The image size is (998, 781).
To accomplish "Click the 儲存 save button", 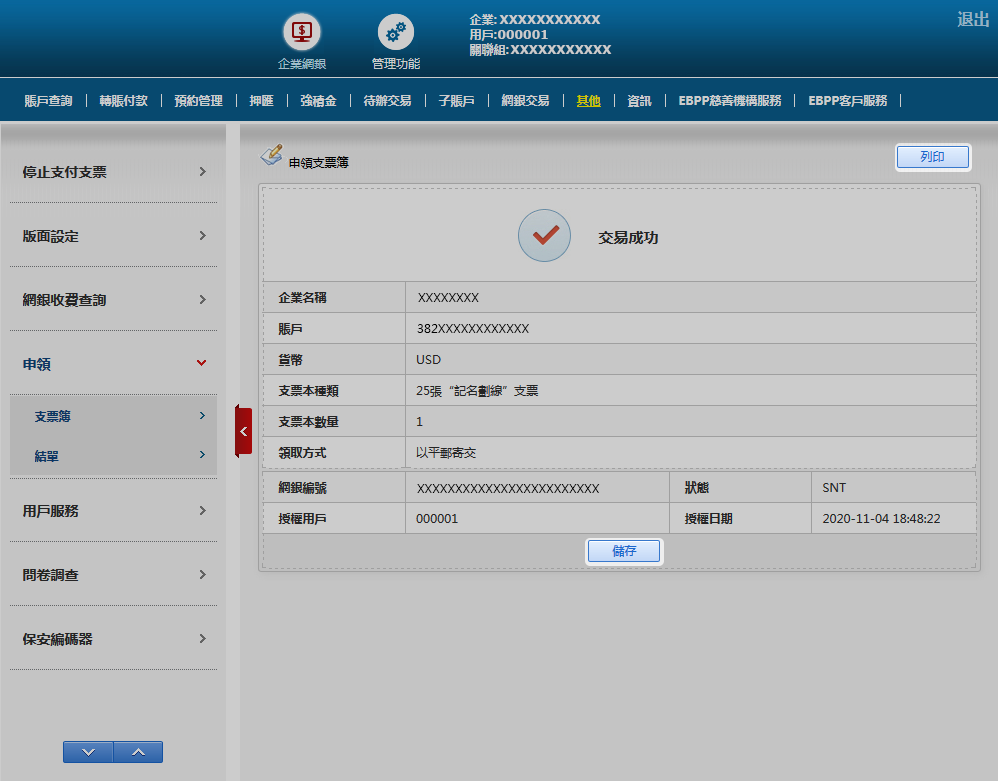I will click(624, 551).
